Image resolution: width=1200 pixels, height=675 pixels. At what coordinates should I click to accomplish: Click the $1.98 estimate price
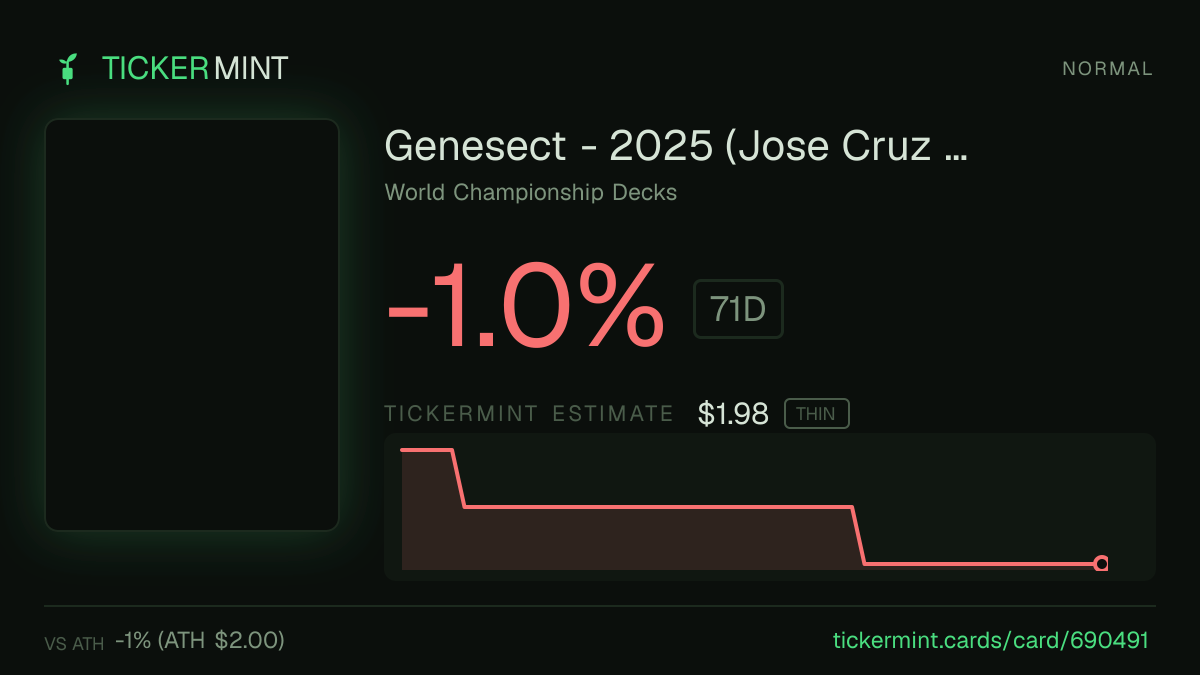[733, 414]
